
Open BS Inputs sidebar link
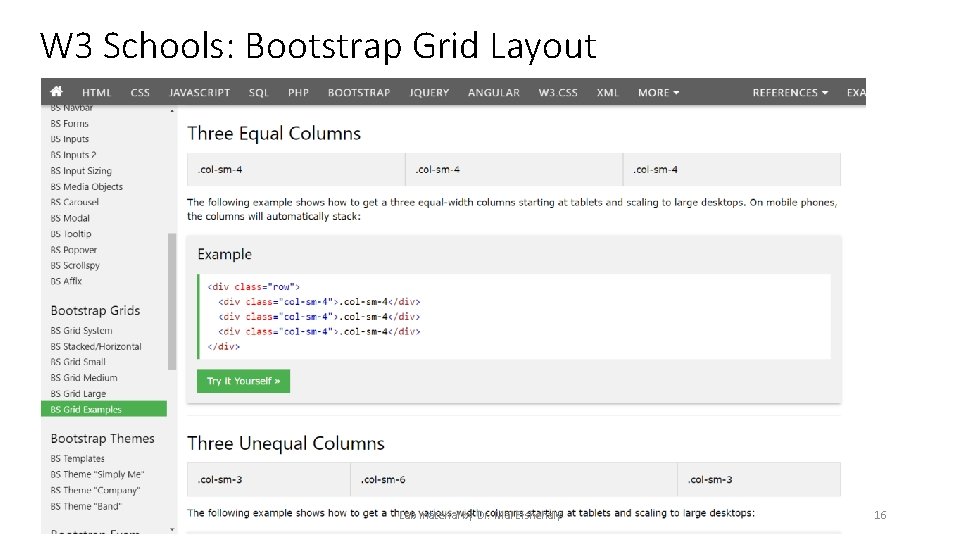click(x=69, y=139)
